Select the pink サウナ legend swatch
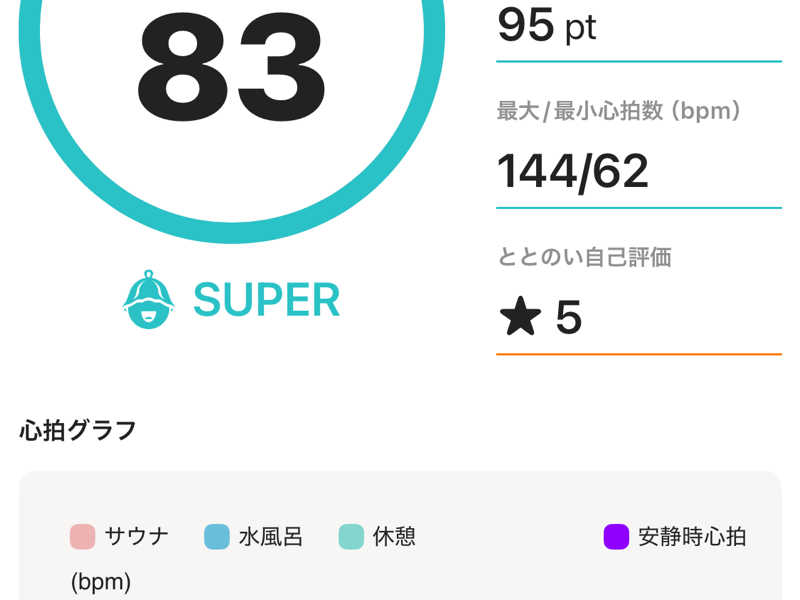The image size is (800, 600). click(x=83, y=537)
